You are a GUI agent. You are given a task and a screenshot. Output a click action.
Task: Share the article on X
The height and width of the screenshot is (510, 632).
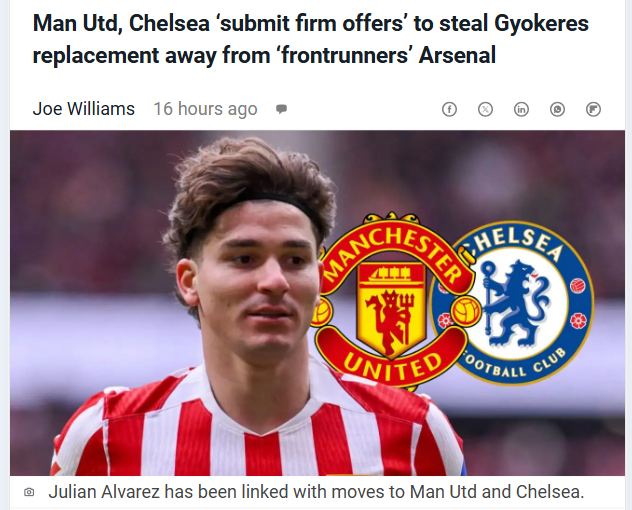click(485, 109)
